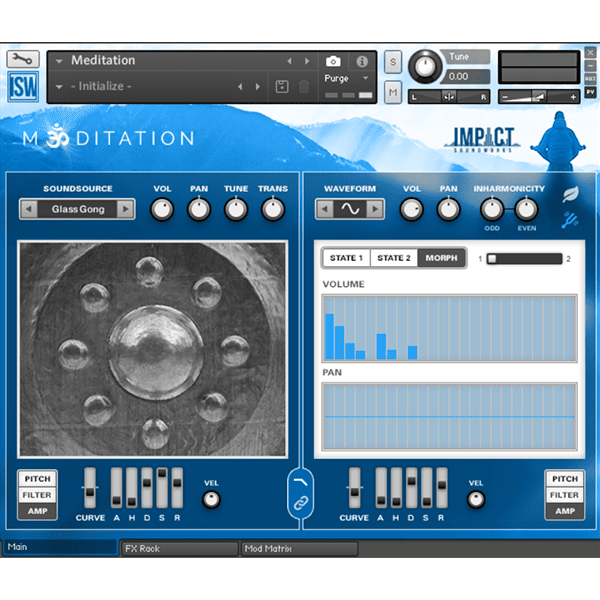600x600 pixels.
Task: Select the STATE 2 button
Action: click(x=394, y=258)
